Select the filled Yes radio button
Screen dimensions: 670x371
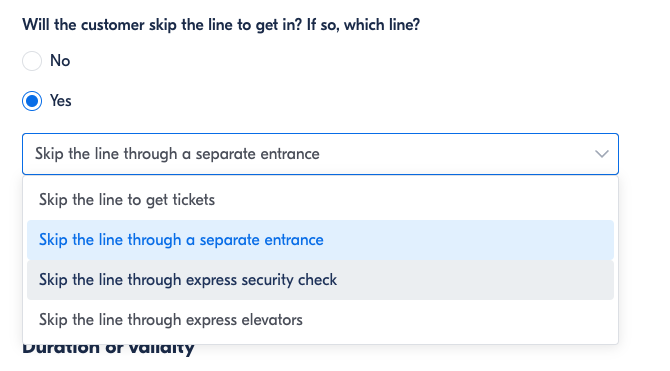pyautogui.click(x=32, y=101)
